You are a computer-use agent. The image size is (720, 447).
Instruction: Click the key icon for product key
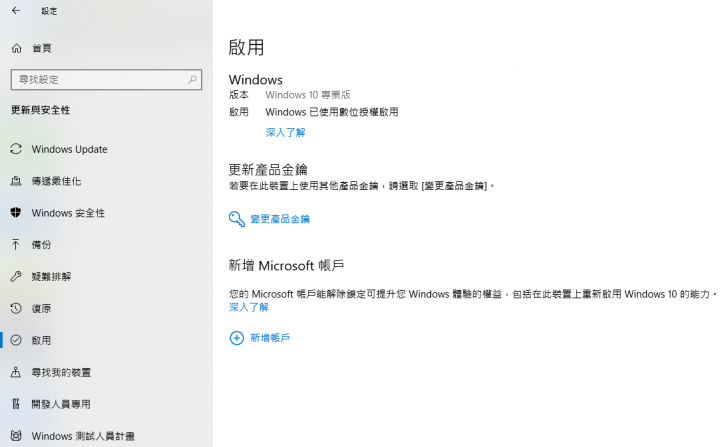236,219
